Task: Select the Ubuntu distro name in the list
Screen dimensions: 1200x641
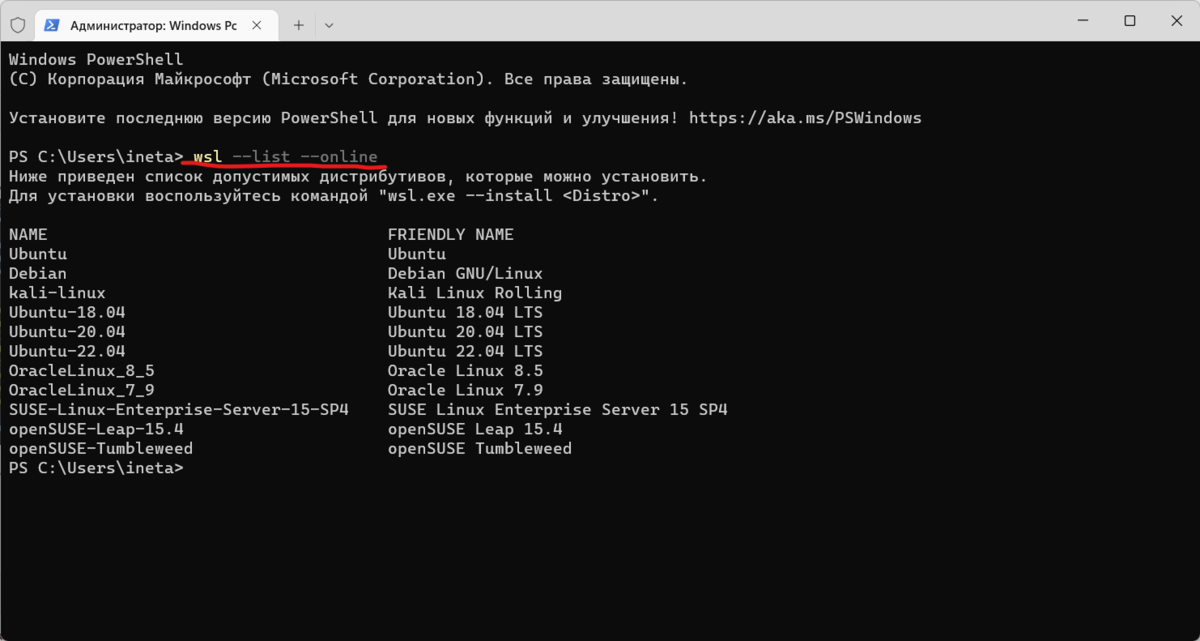Action: tap(37, 253)
